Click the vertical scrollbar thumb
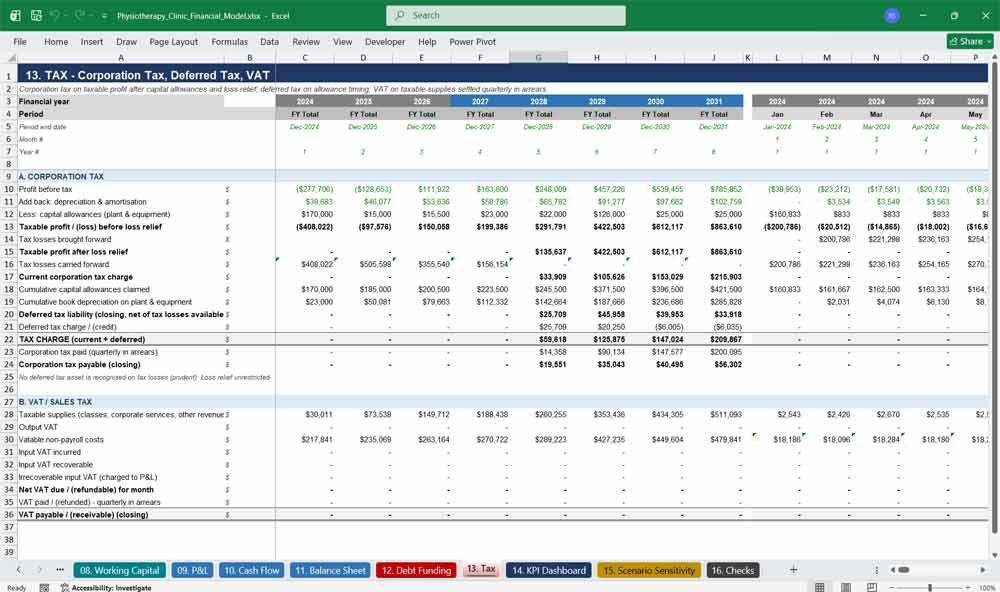Screen dimensions: 1000x592 point(994,297)
